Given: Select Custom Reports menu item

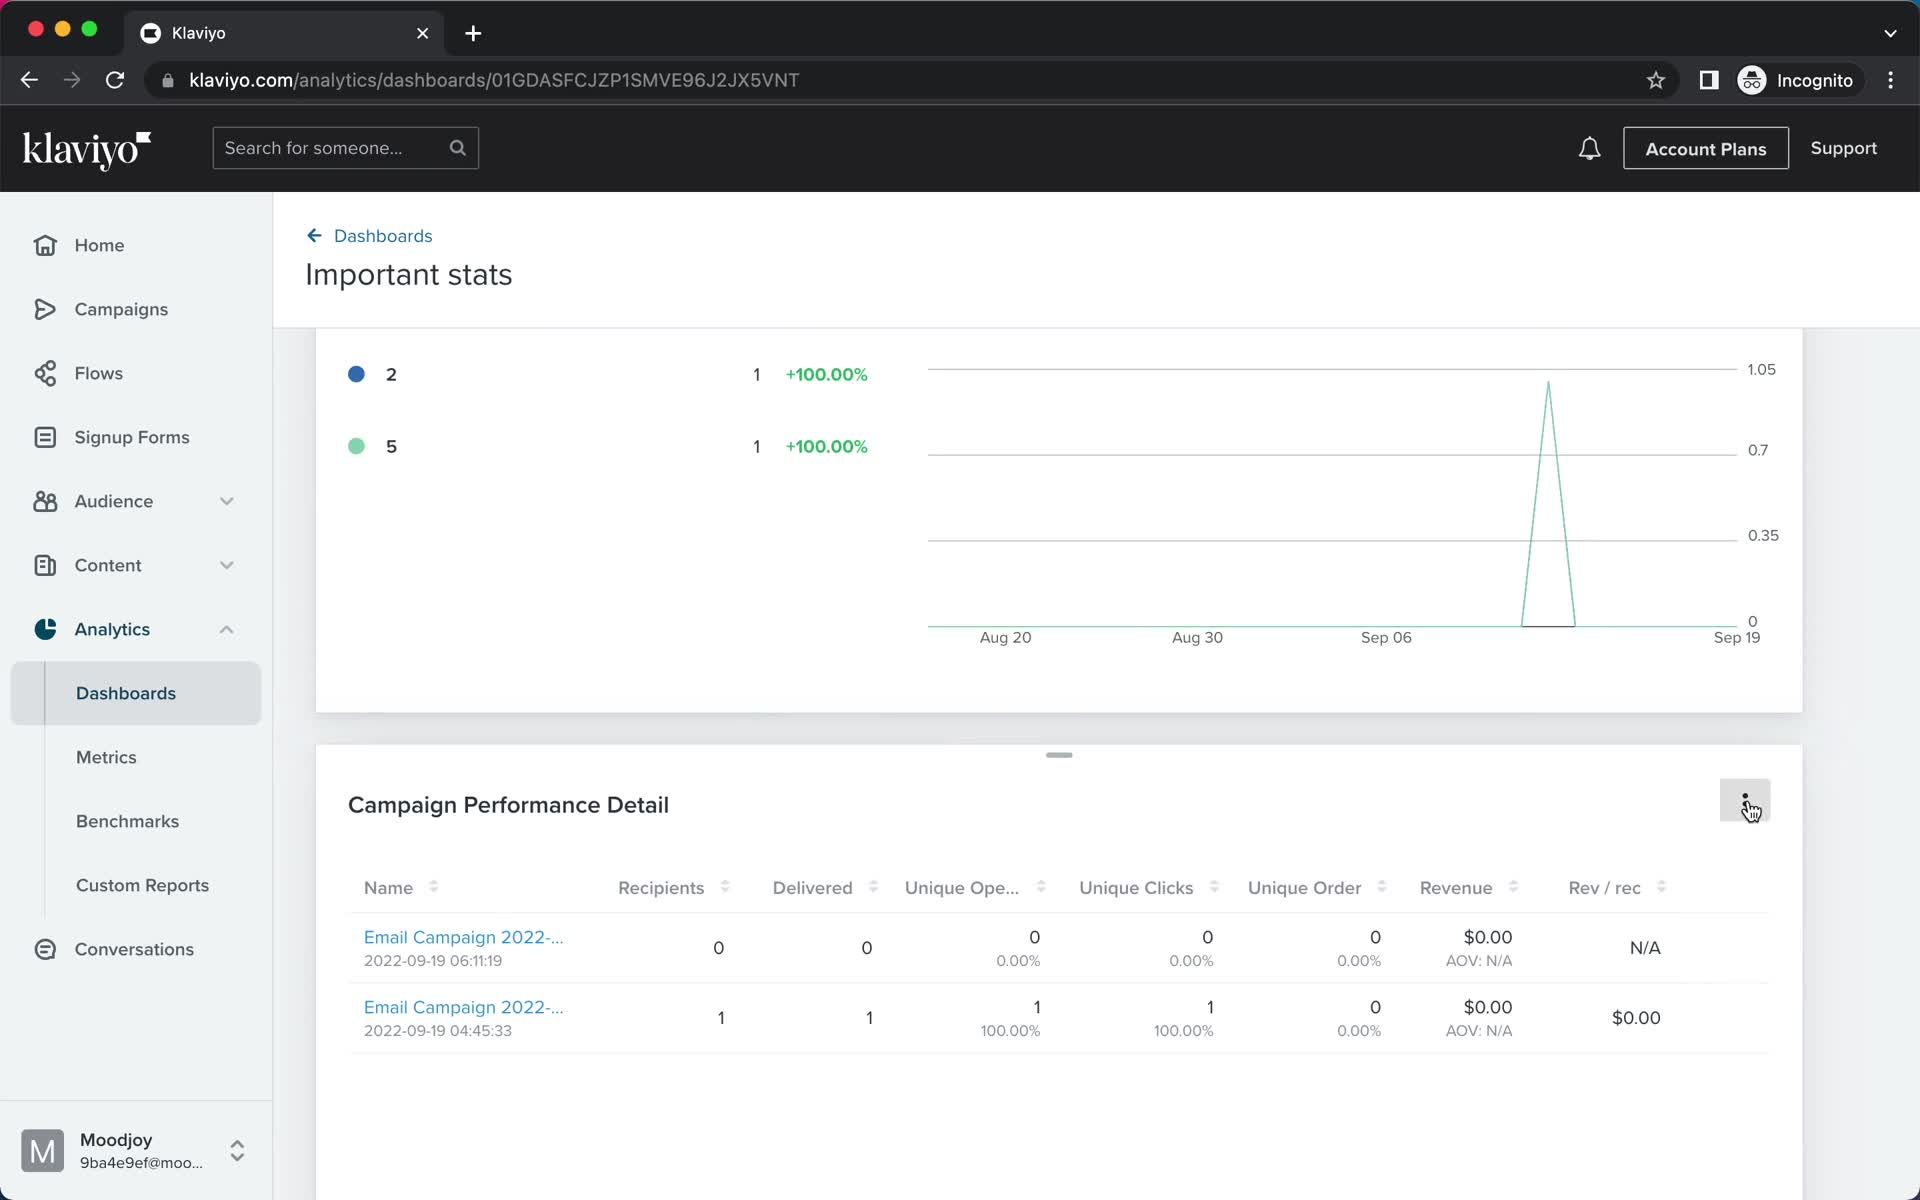Looking at the screenshot, I should [x=142, y=885].
